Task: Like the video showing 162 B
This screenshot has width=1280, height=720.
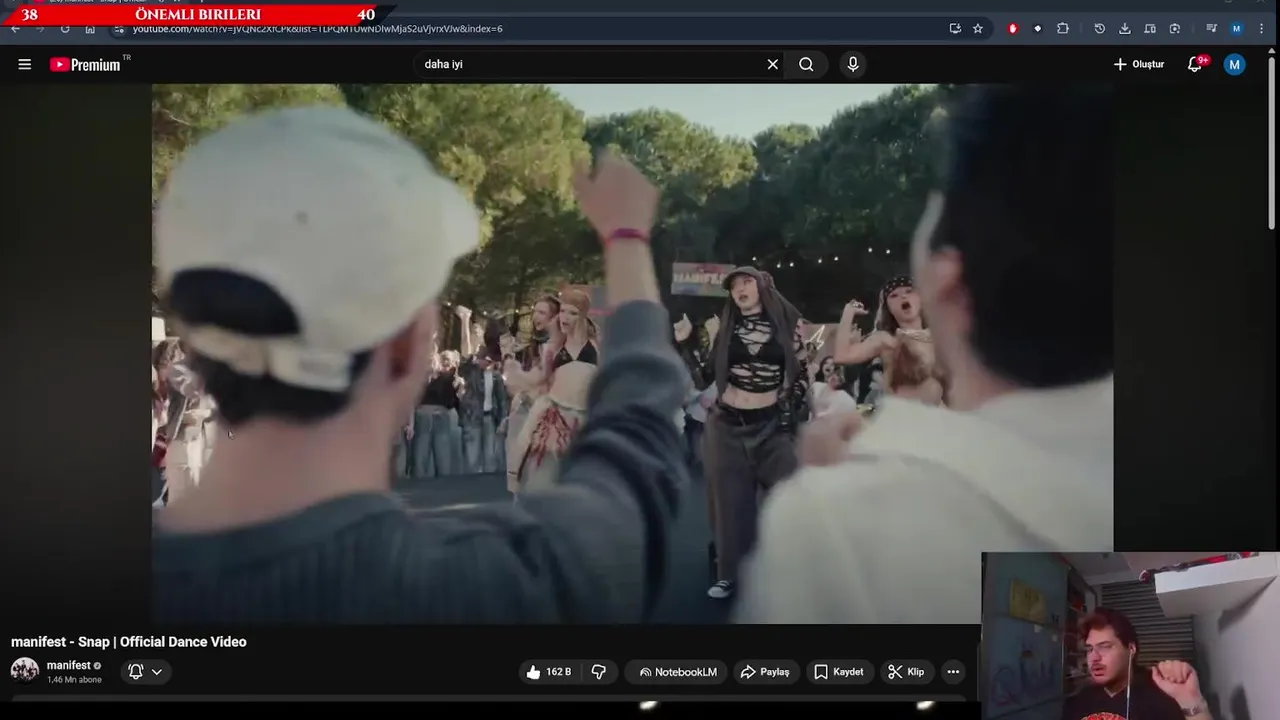Action: pyautogui.click(x=548, y=672)
